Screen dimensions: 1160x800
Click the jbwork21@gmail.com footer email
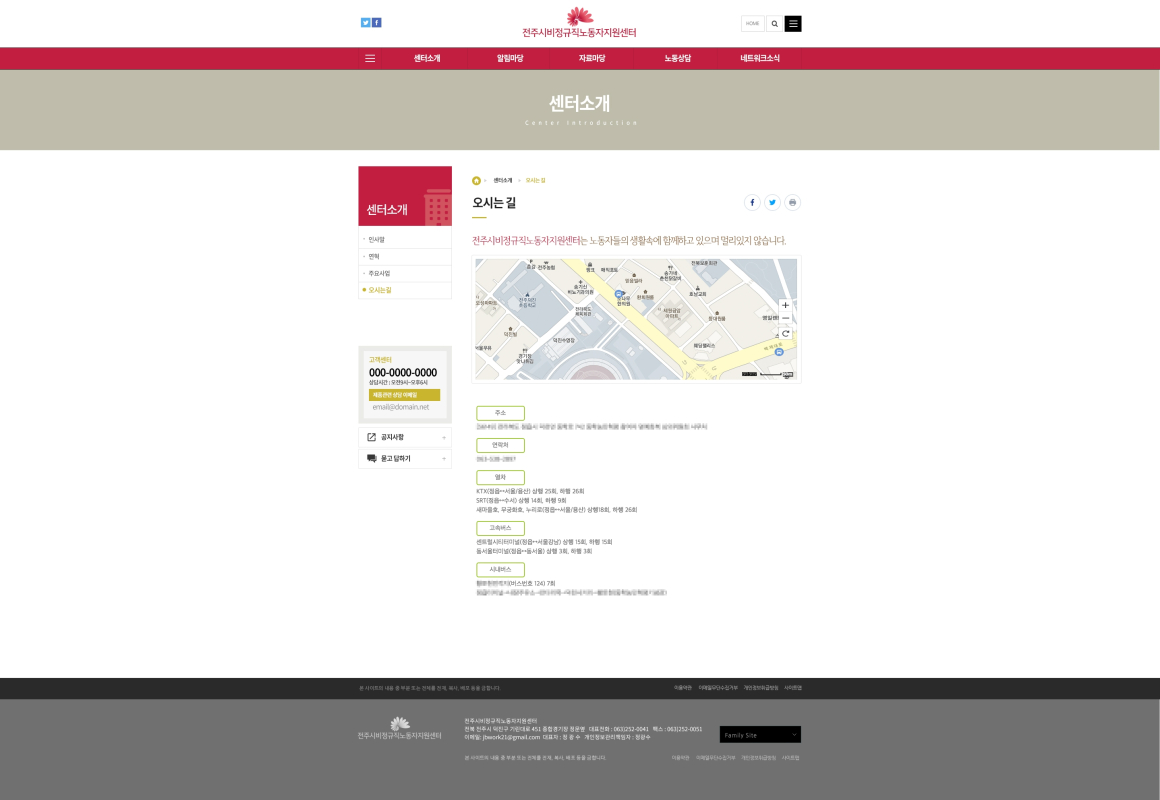(x=510, y=737)
